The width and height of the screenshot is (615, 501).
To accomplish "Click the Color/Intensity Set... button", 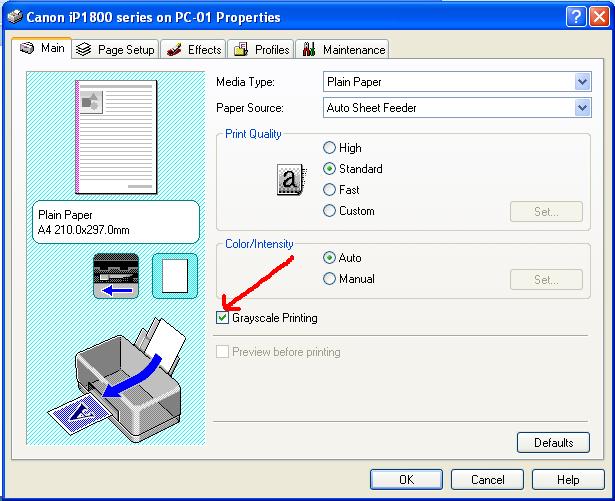I will coord(546,280).
